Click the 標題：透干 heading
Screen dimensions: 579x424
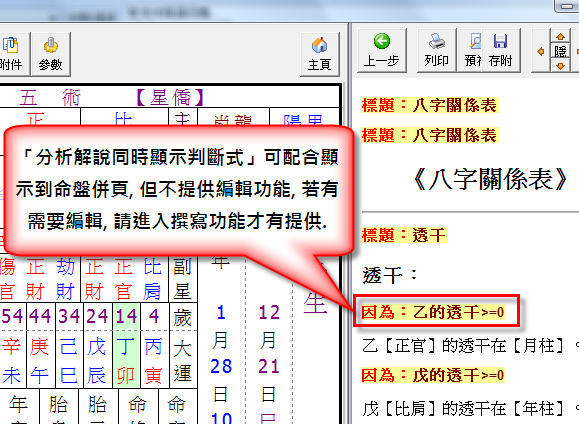(x=404, y=235)
